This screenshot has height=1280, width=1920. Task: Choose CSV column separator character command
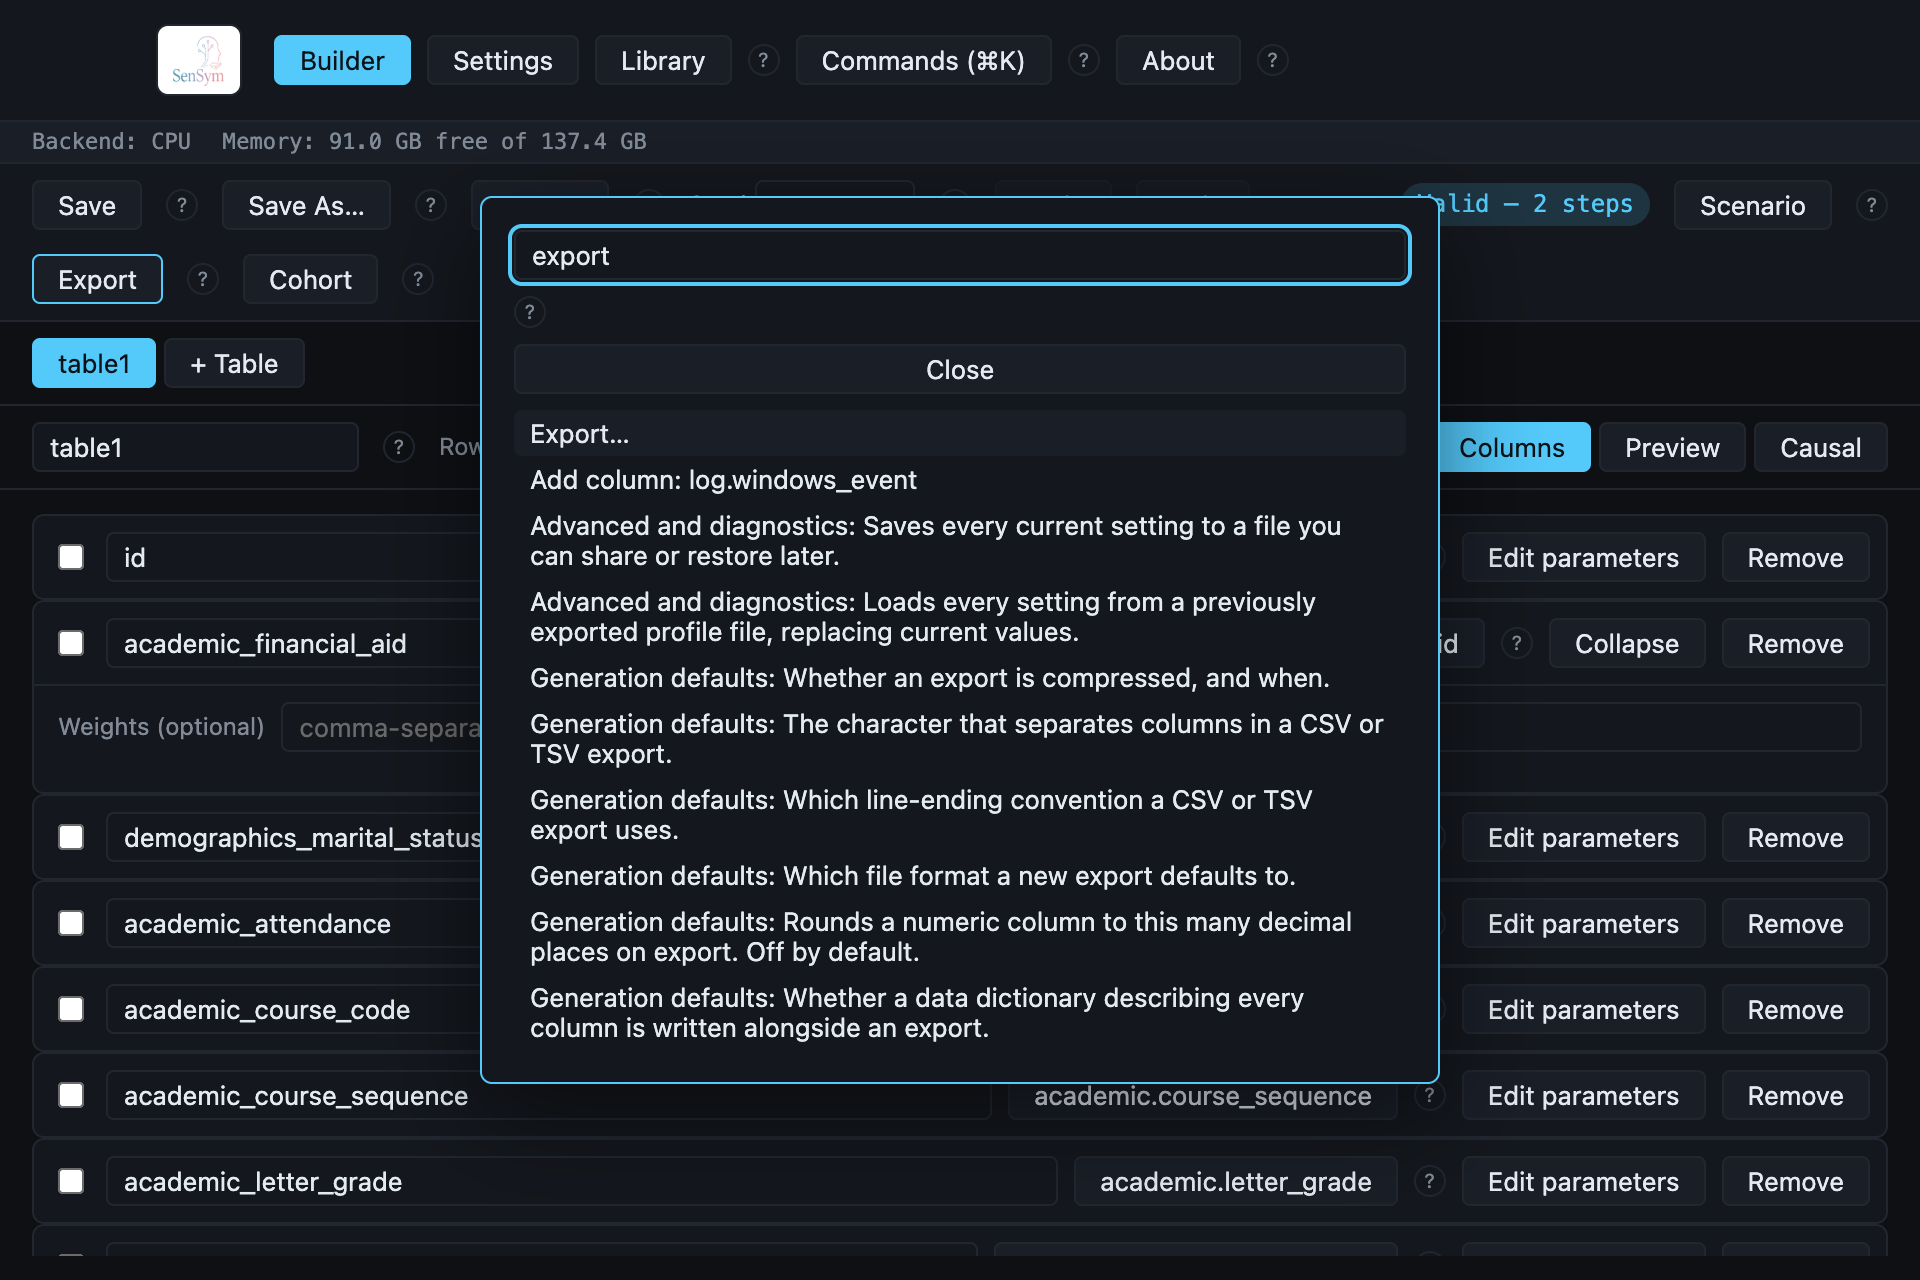coord(959,738)
